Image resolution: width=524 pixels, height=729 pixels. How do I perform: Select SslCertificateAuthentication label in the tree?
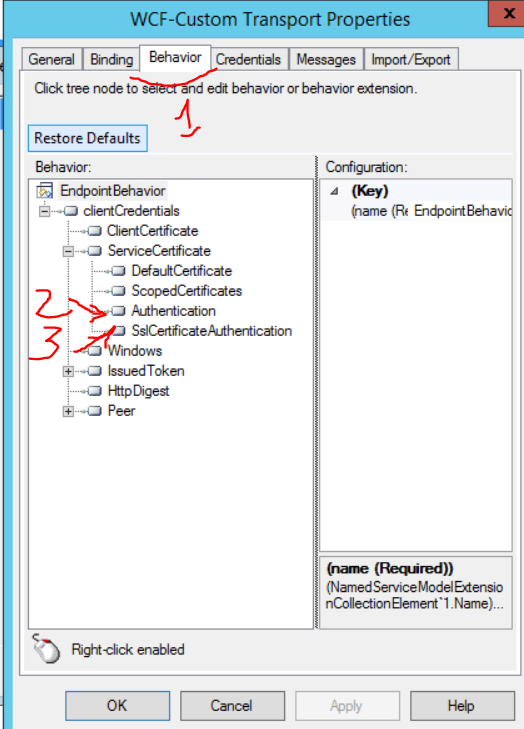tap(212, 331)
